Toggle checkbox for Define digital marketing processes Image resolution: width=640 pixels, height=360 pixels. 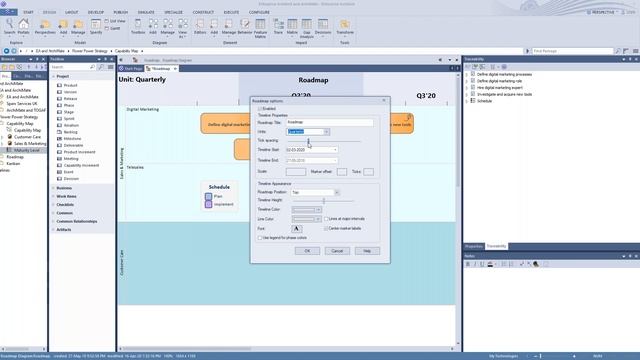[x=473, y=74]
